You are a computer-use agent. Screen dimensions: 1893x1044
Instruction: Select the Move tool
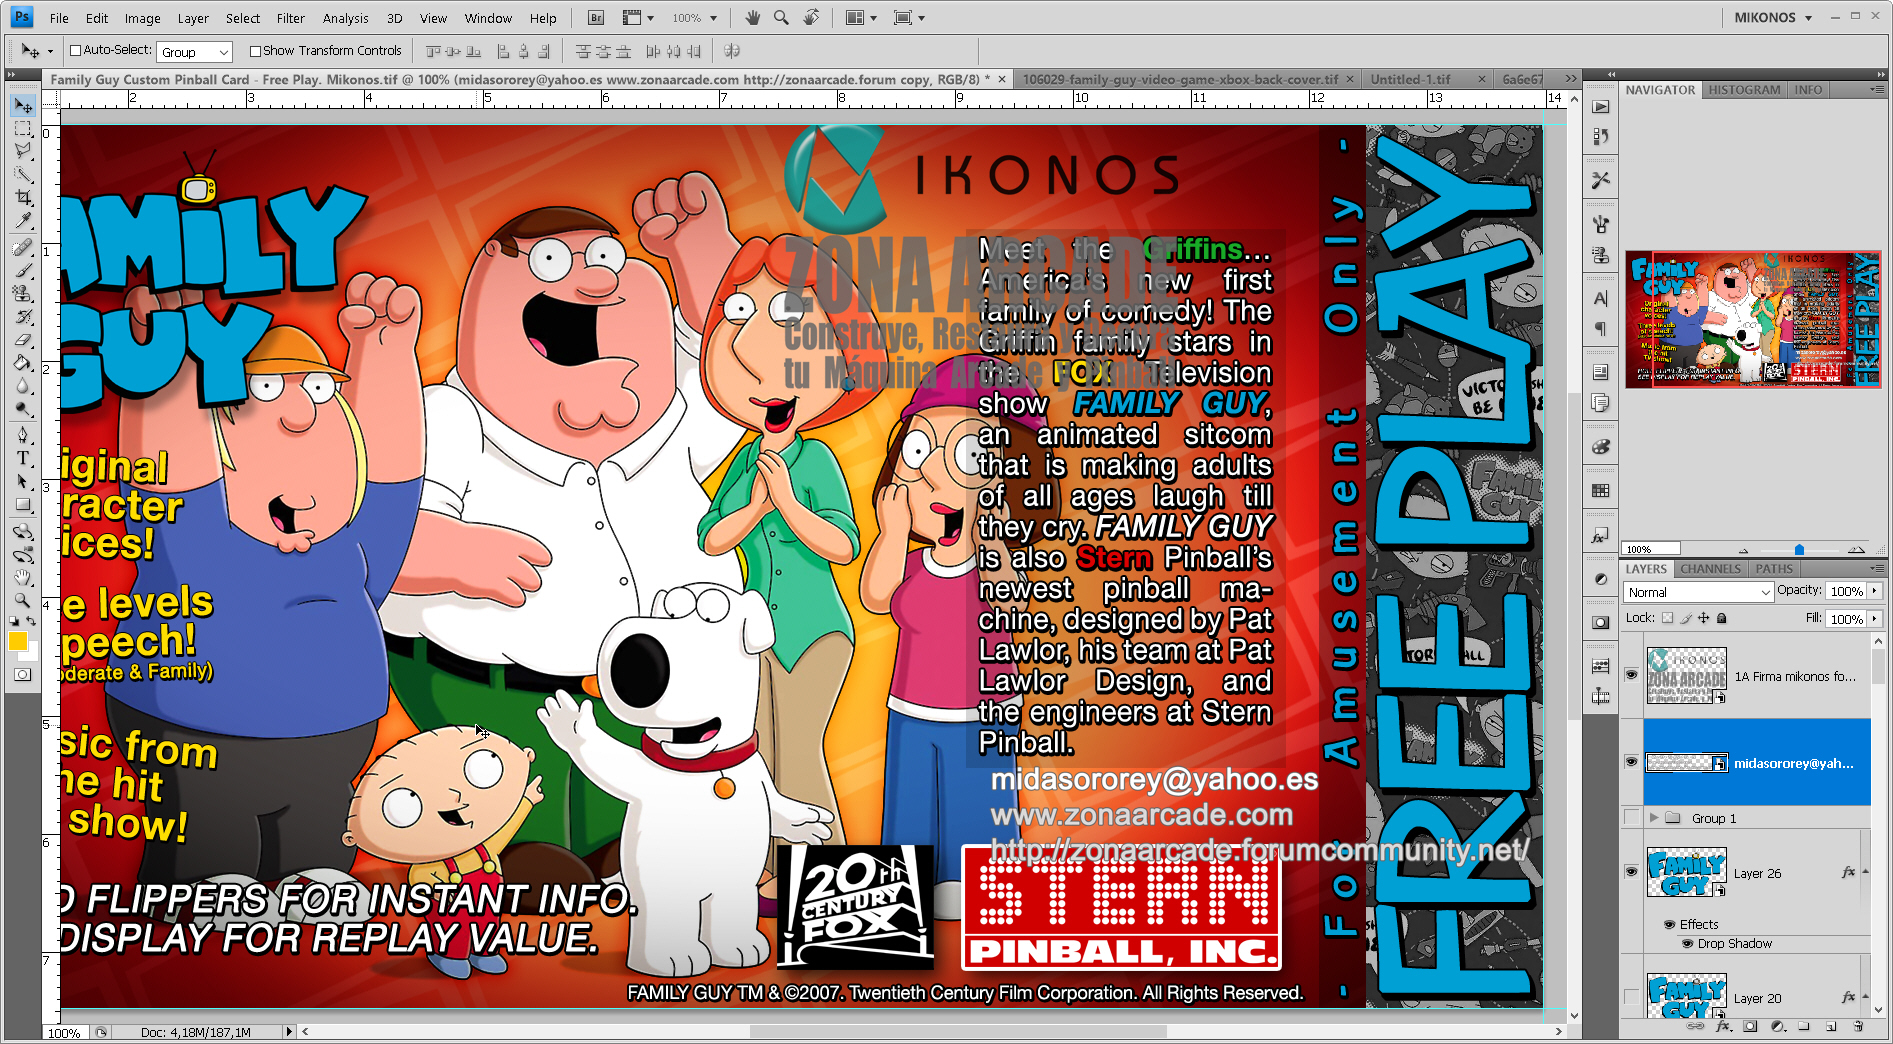coord(22,105)
